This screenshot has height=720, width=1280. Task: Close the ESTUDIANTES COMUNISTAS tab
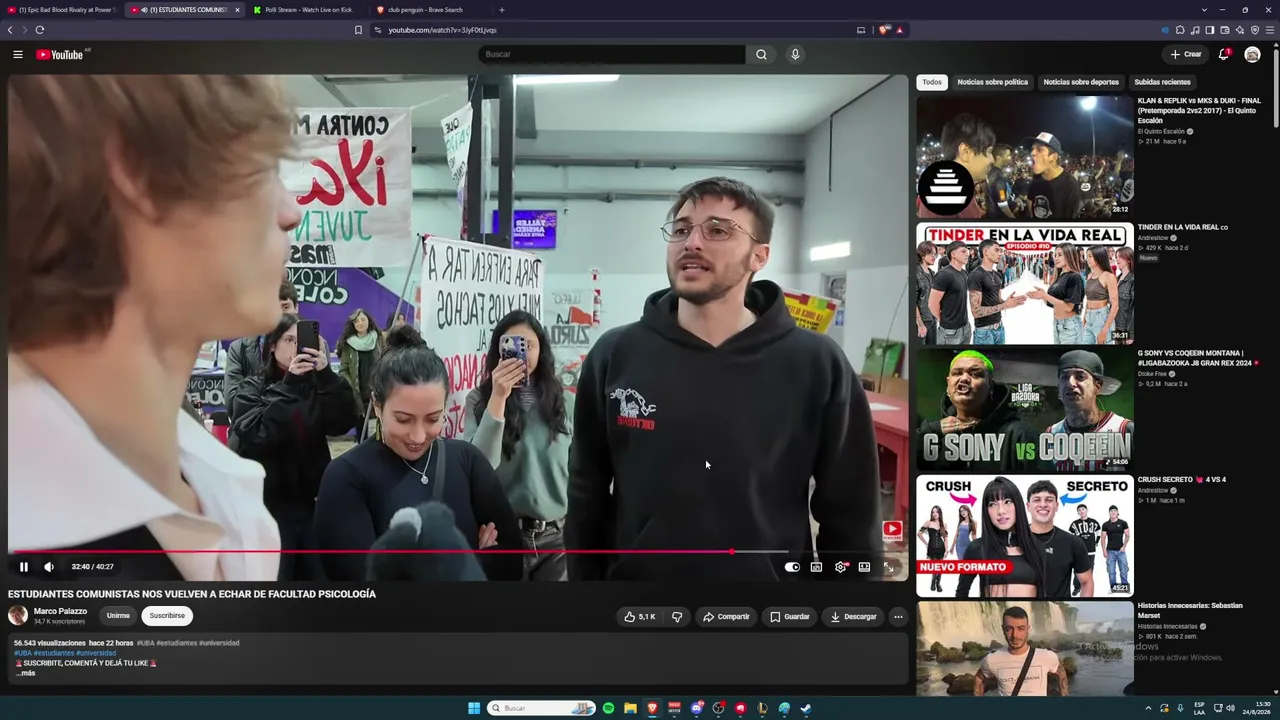pos(237,10)
